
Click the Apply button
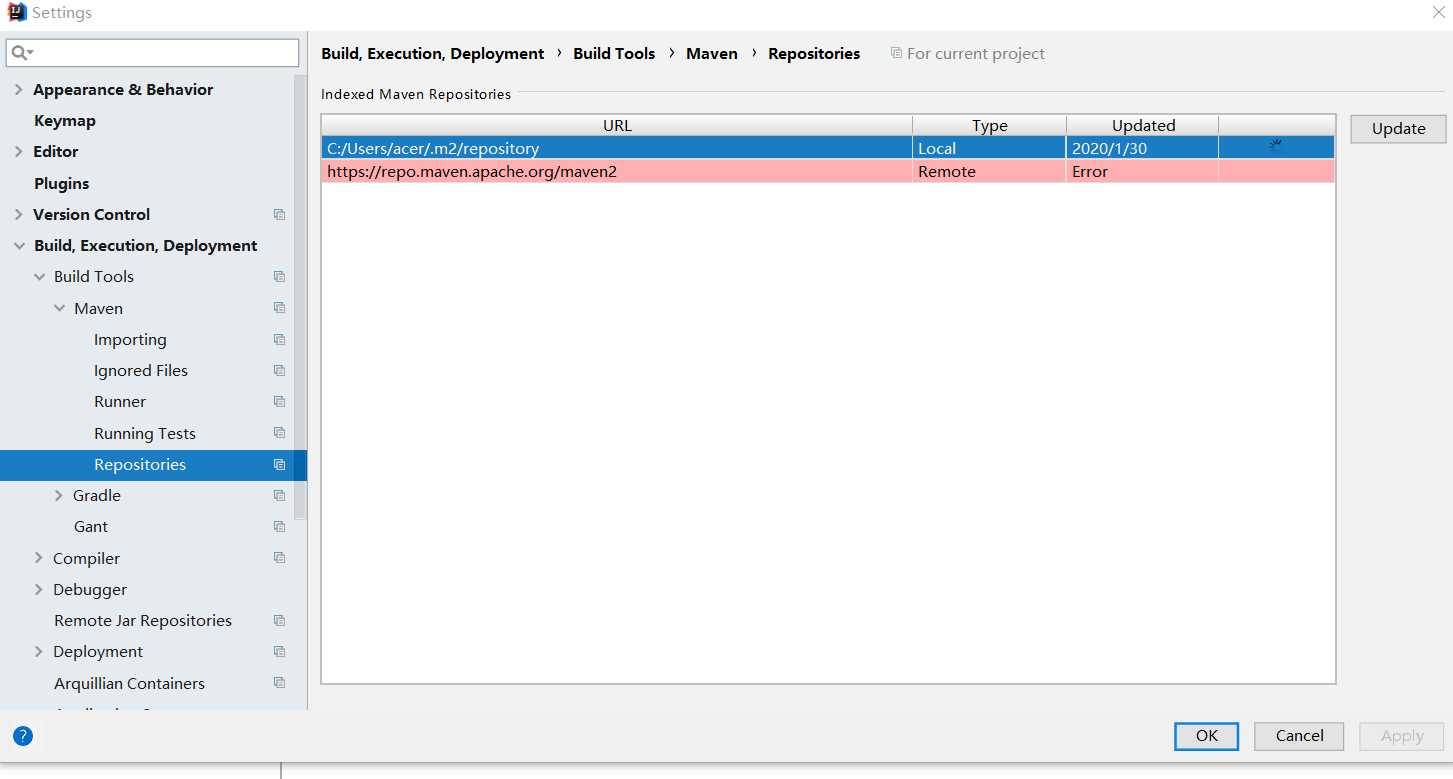pyautogui.click(x=1401, y=736)
